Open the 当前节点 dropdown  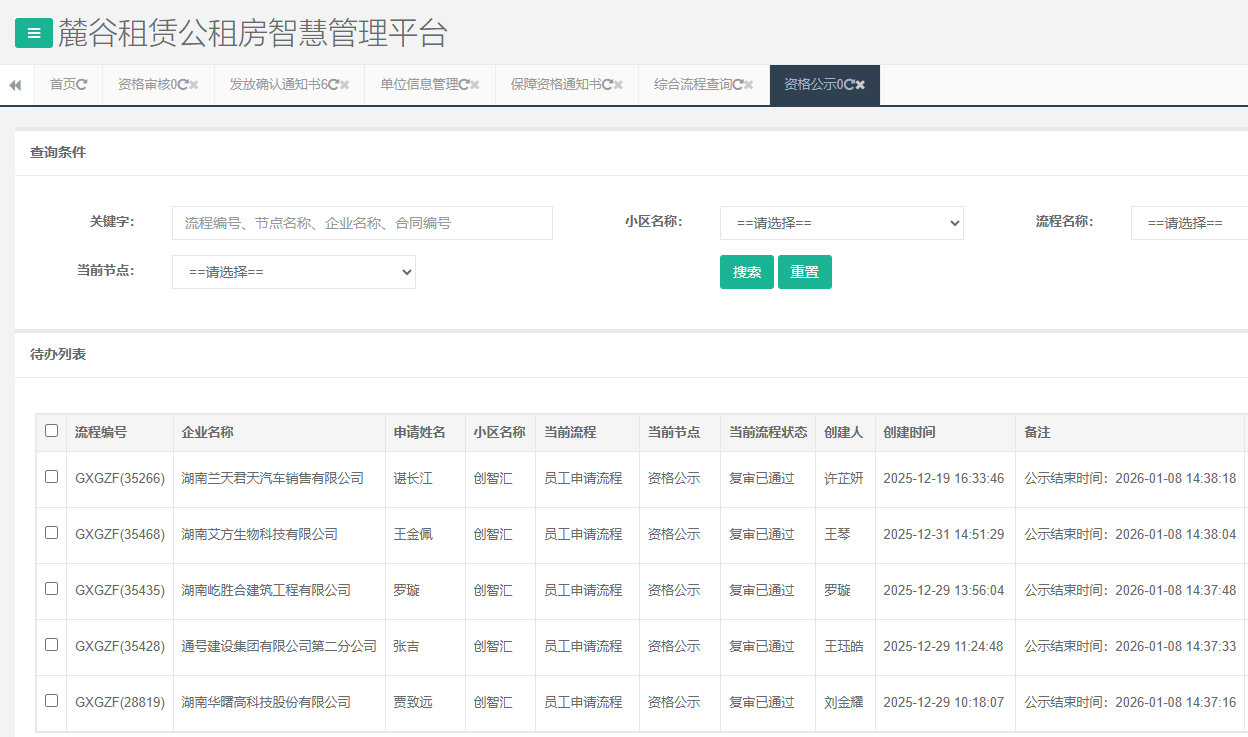click(x=293, y=271)
